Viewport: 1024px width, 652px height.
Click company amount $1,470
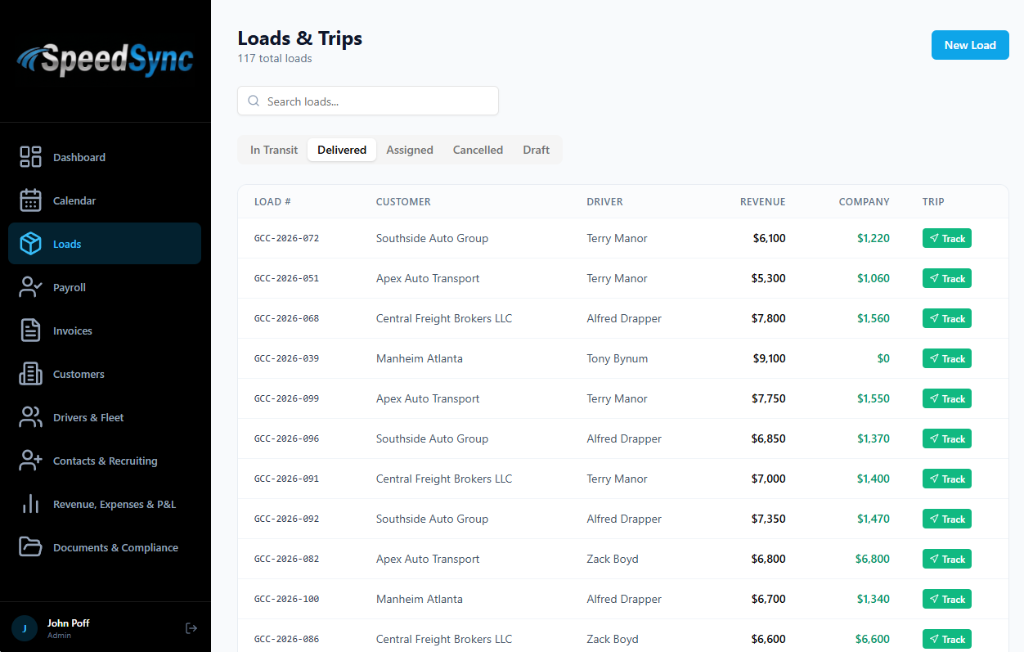coord(873,519)
